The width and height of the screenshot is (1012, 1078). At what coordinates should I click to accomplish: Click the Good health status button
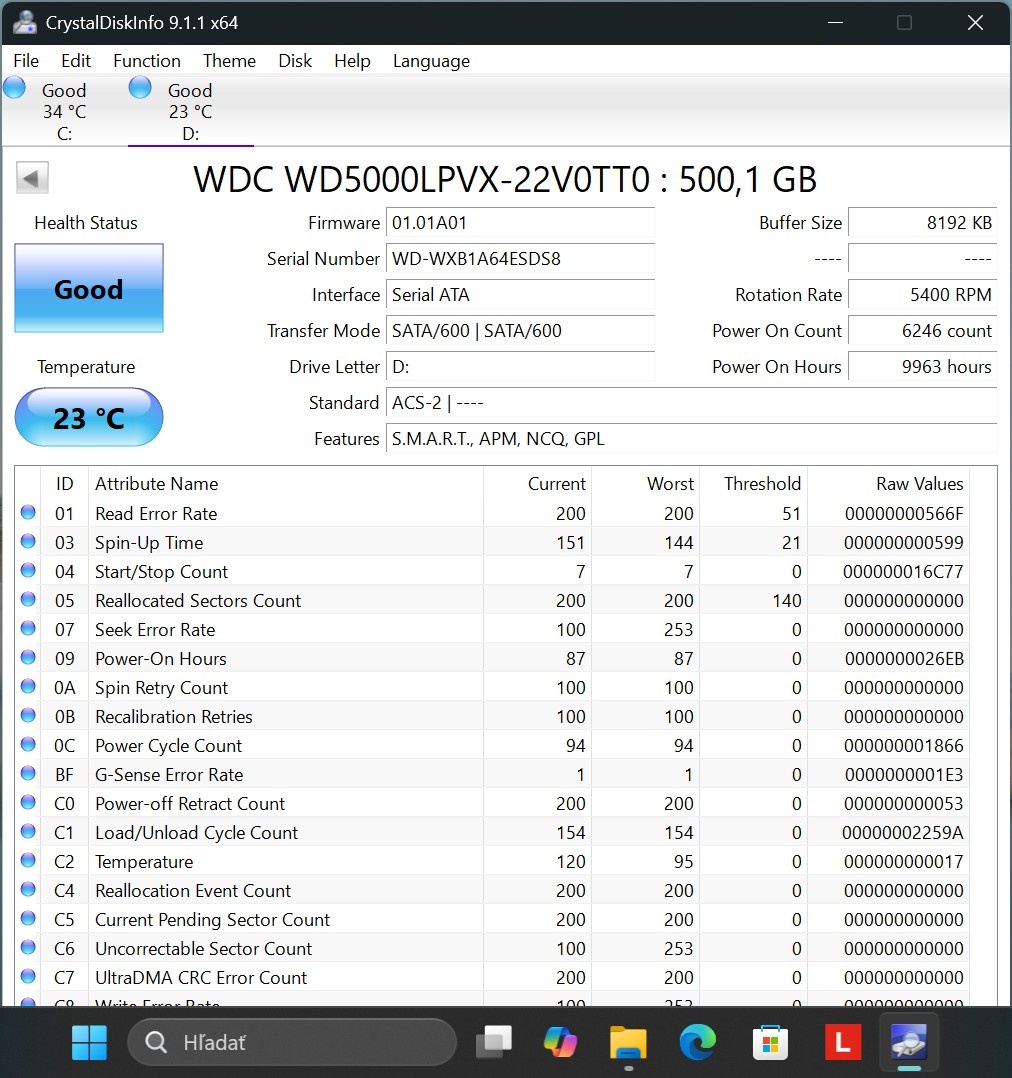(x=89, y=288)
